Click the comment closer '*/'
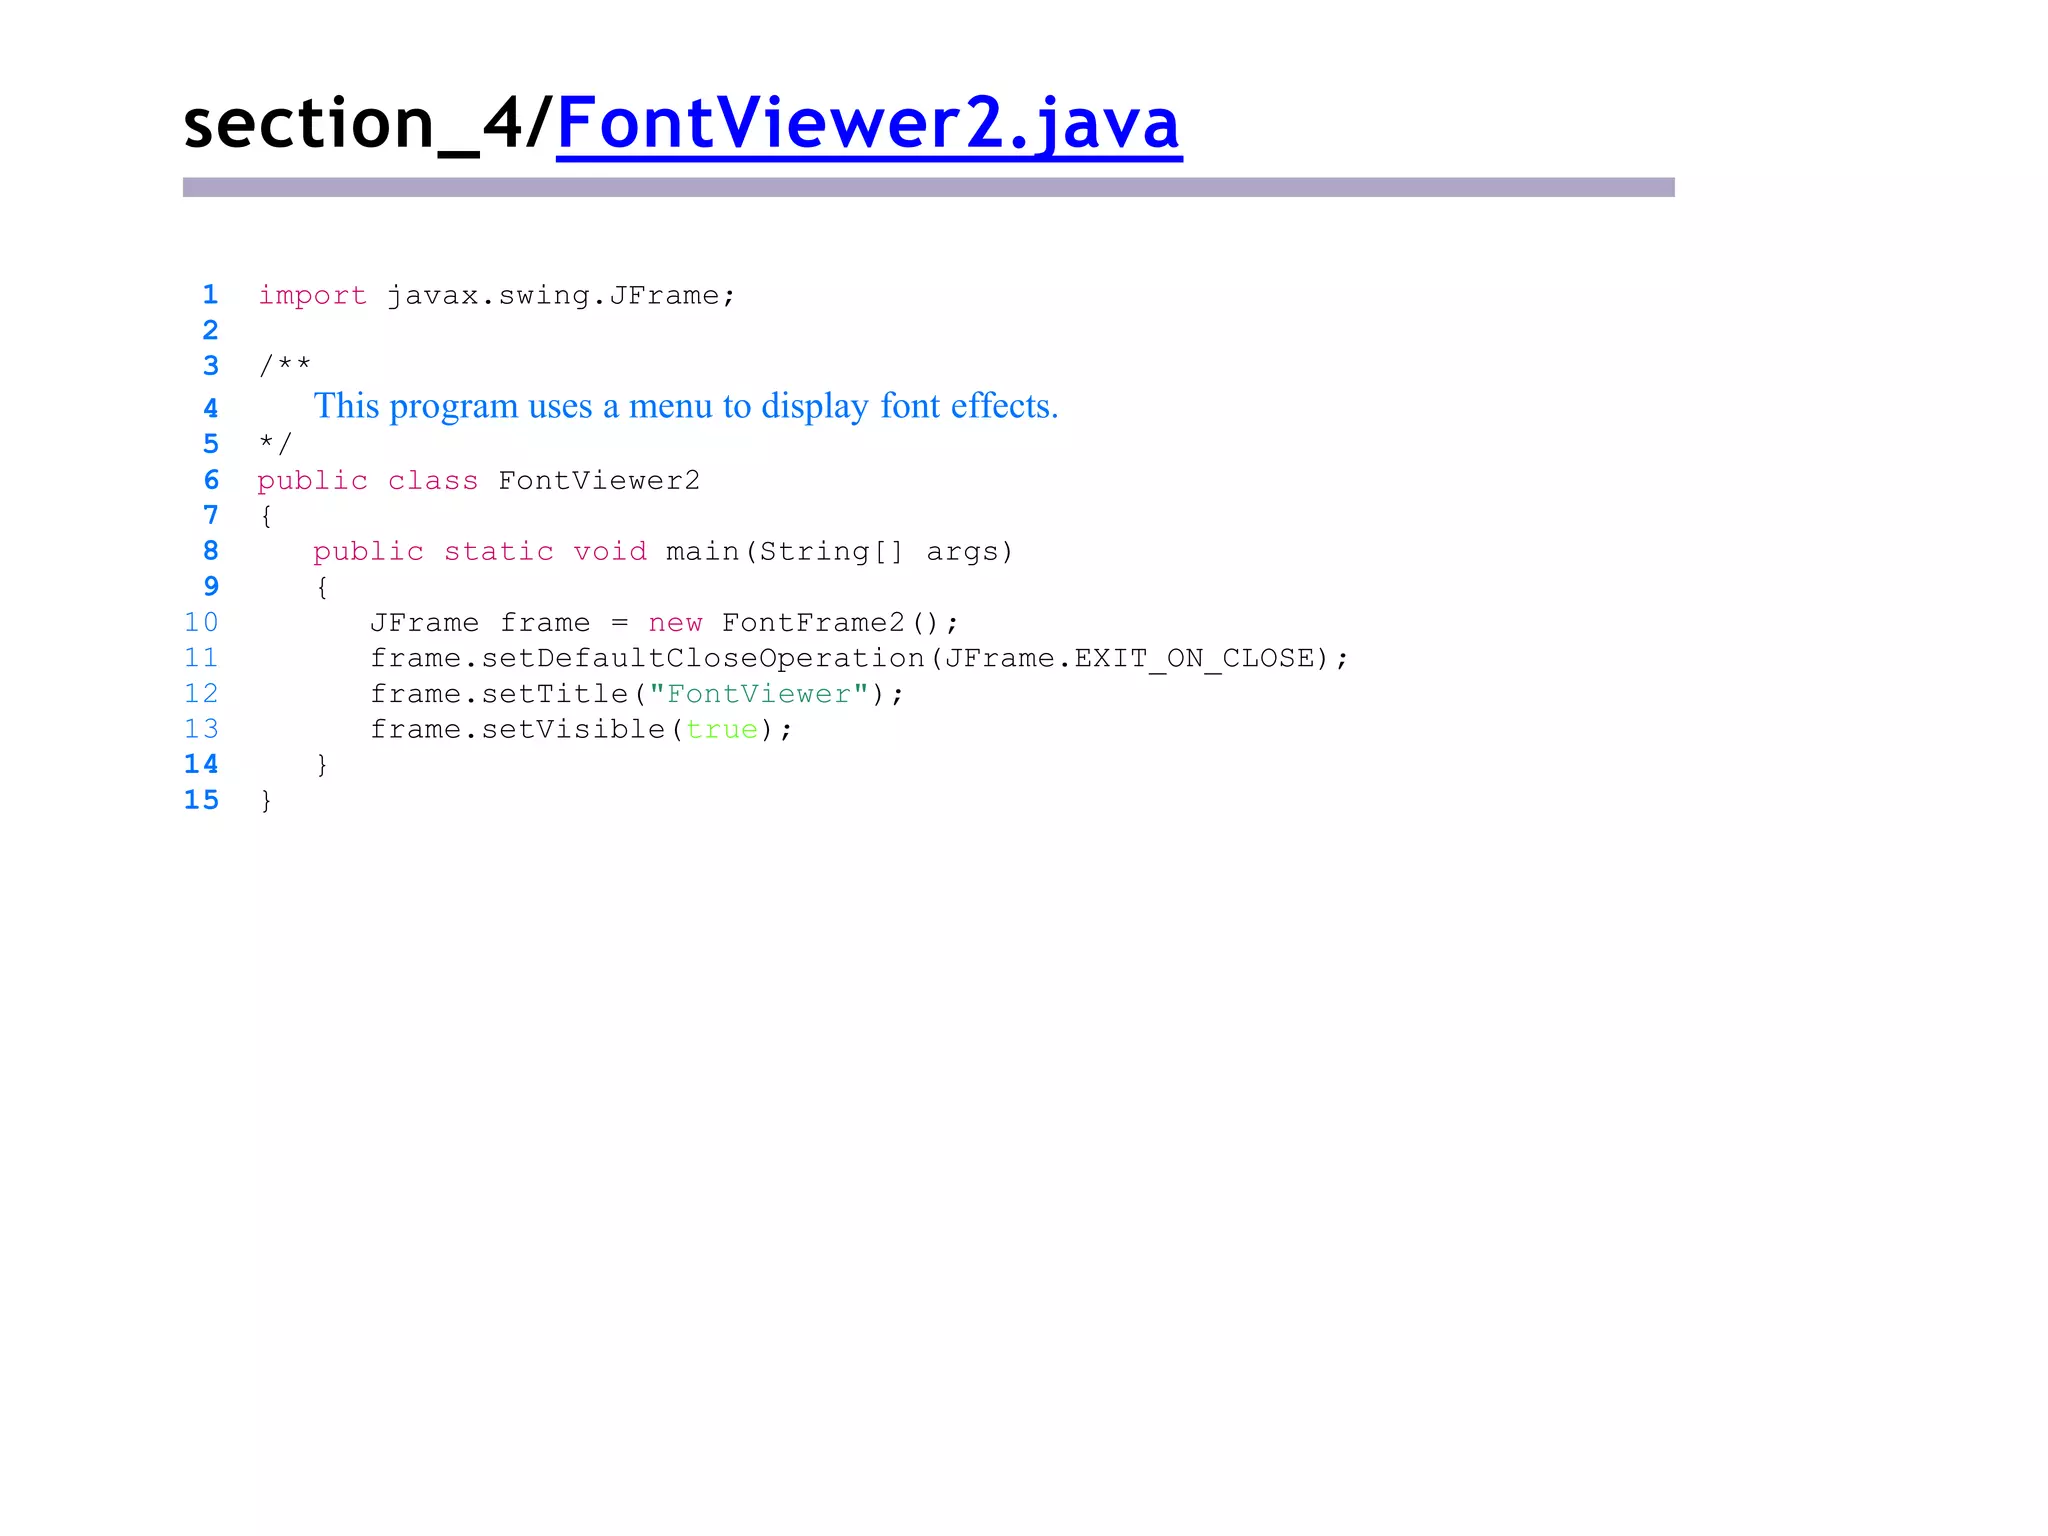The image size is (2048, 1536). (275, 443)
